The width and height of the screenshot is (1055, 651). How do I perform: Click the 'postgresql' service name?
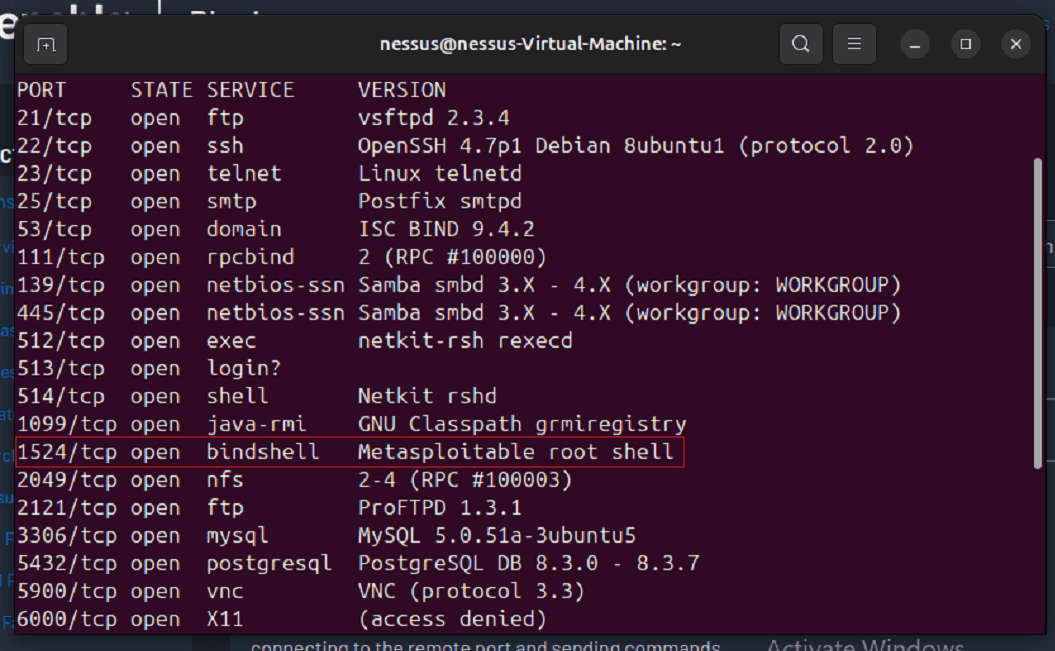[x=269, y=564]
